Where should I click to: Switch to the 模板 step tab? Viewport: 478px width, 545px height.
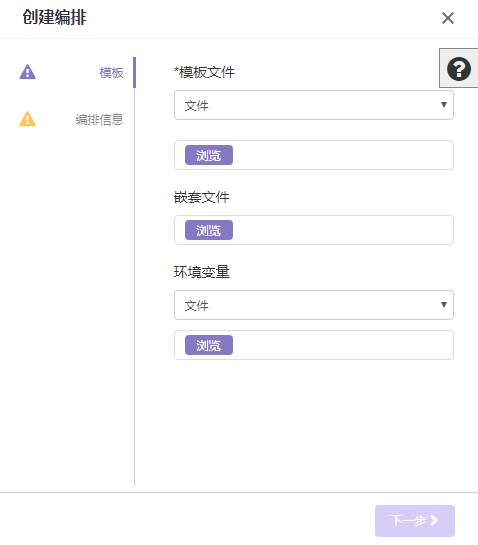pos(111,73)
